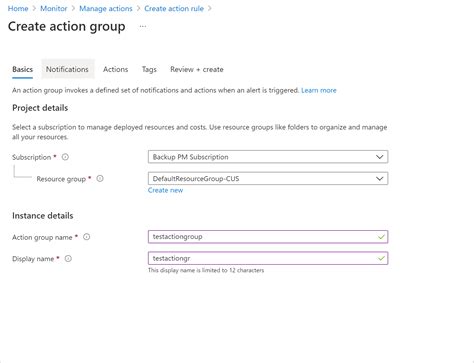This screenshot has width=474, height=363.
Task: Open the Tags tab
Action: (149, 69)
